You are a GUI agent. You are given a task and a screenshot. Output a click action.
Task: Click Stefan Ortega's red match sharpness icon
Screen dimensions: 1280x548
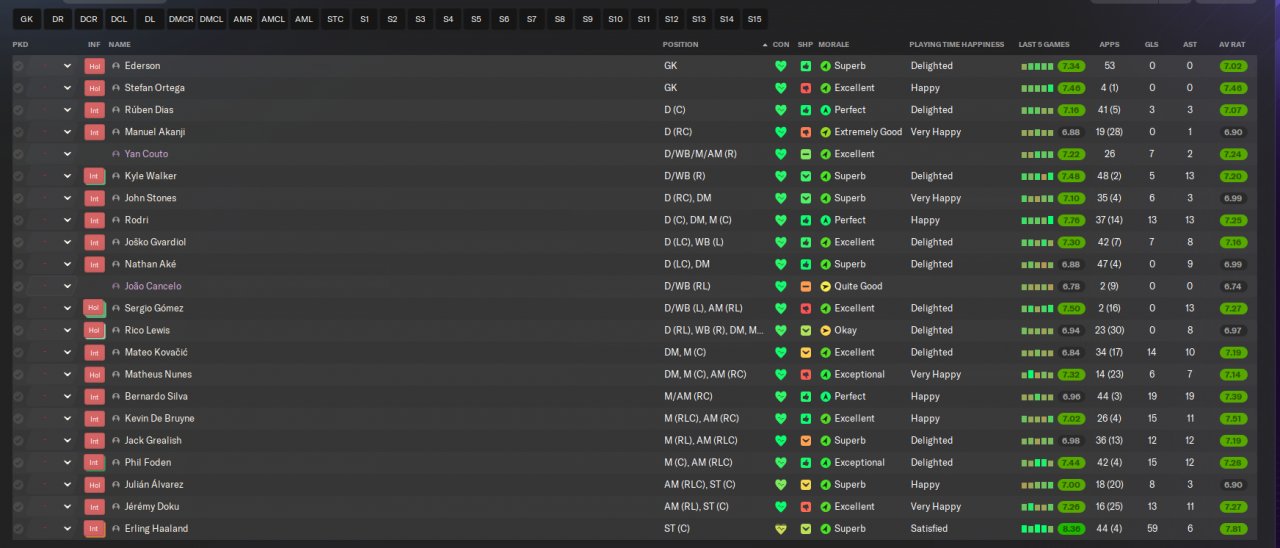pyautogui.click(x=806, y=88)
